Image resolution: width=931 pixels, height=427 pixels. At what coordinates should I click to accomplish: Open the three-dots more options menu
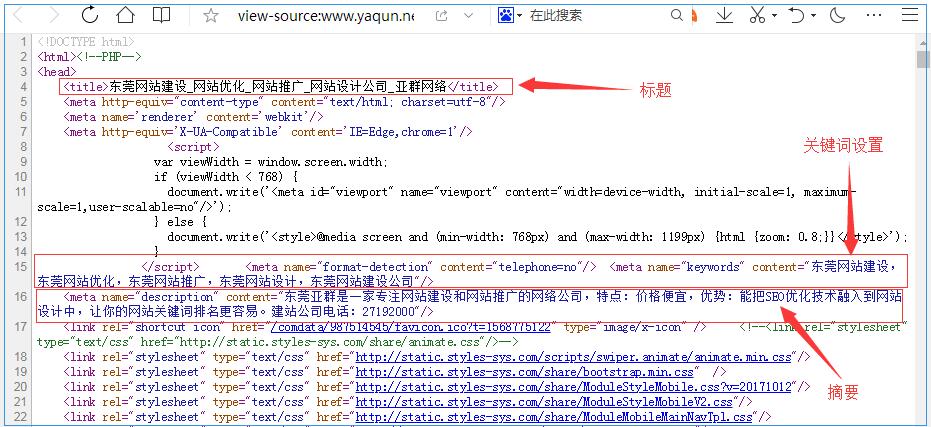click(x=873, y=16)
